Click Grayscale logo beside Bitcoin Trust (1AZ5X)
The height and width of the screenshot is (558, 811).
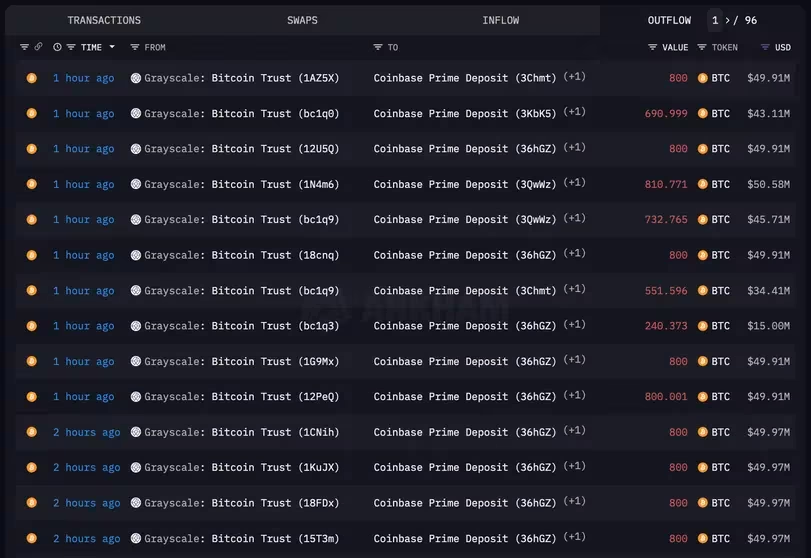pos(136,78)
